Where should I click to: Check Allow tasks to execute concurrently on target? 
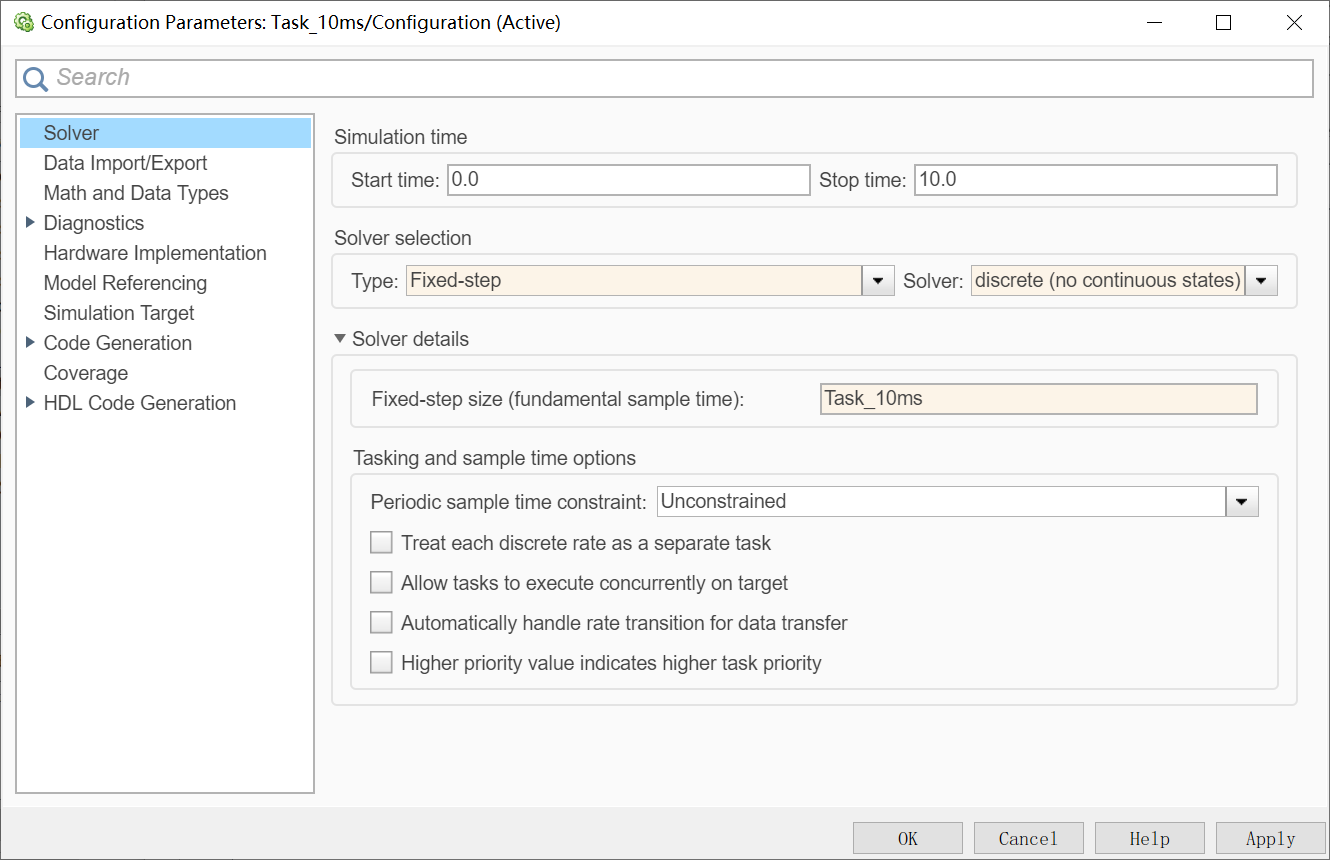point(381,583)
